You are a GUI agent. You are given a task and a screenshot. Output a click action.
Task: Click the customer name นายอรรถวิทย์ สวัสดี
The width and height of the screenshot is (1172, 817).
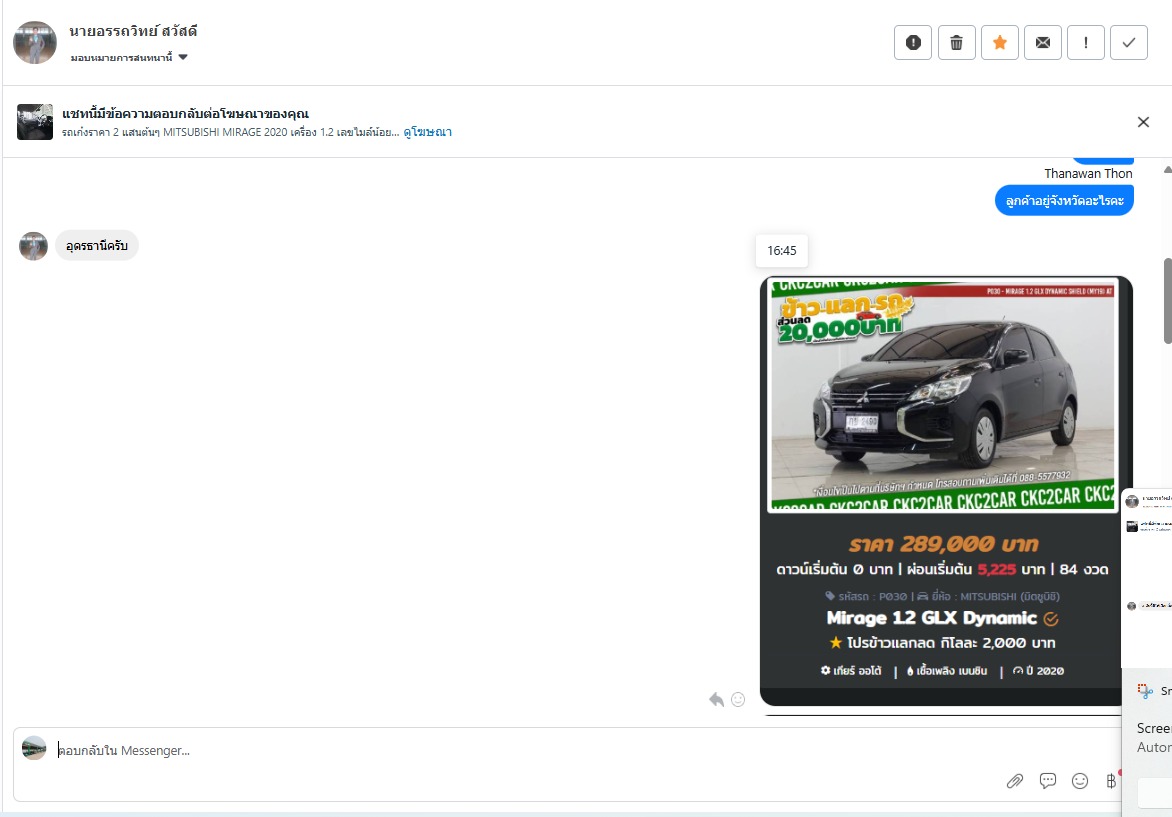[x=133, y=31]
